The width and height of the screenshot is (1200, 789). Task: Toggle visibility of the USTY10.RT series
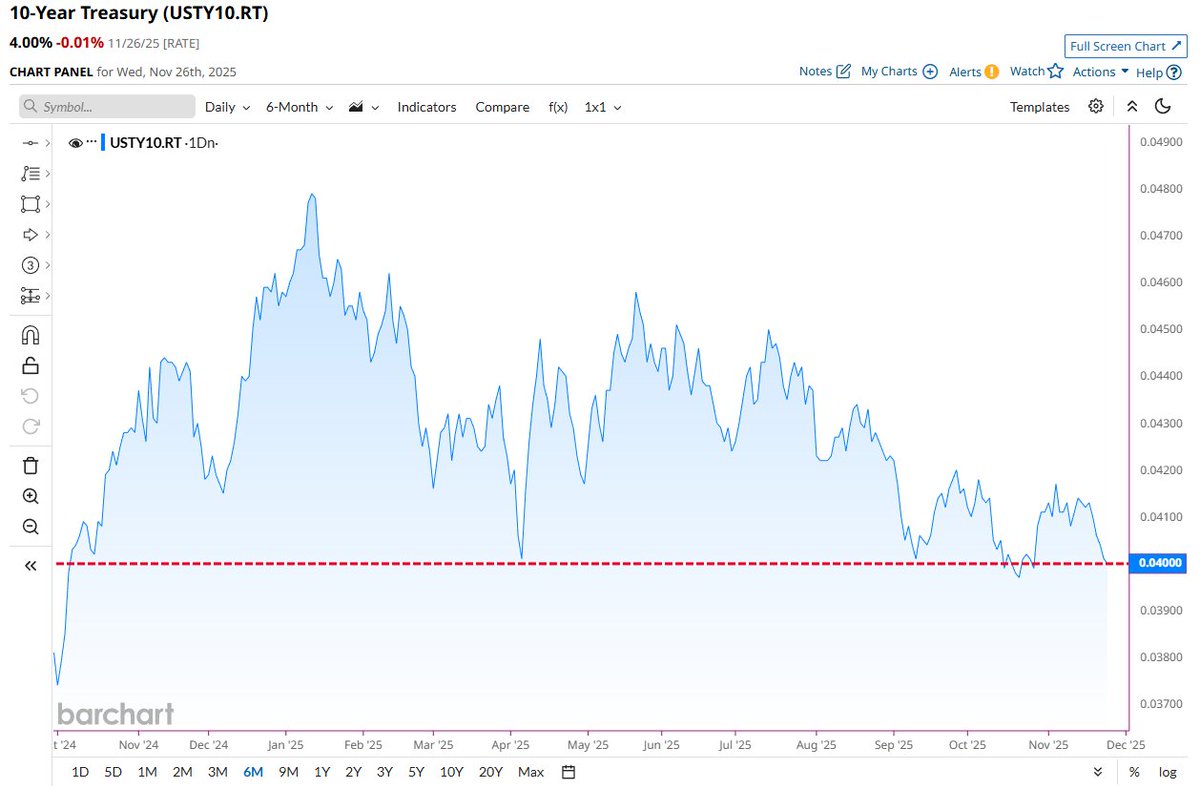coord(76,142)
